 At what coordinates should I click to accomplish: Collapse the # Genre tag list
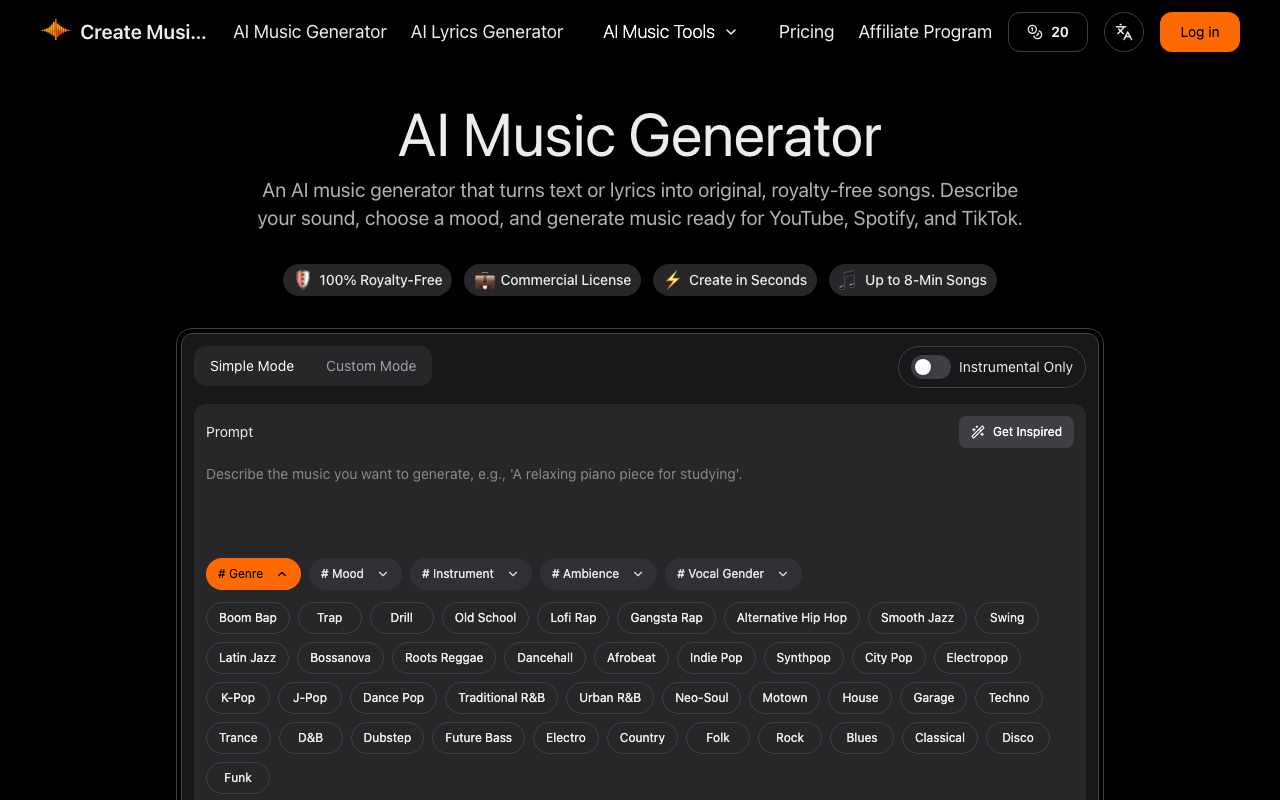(x=253, y=574)
